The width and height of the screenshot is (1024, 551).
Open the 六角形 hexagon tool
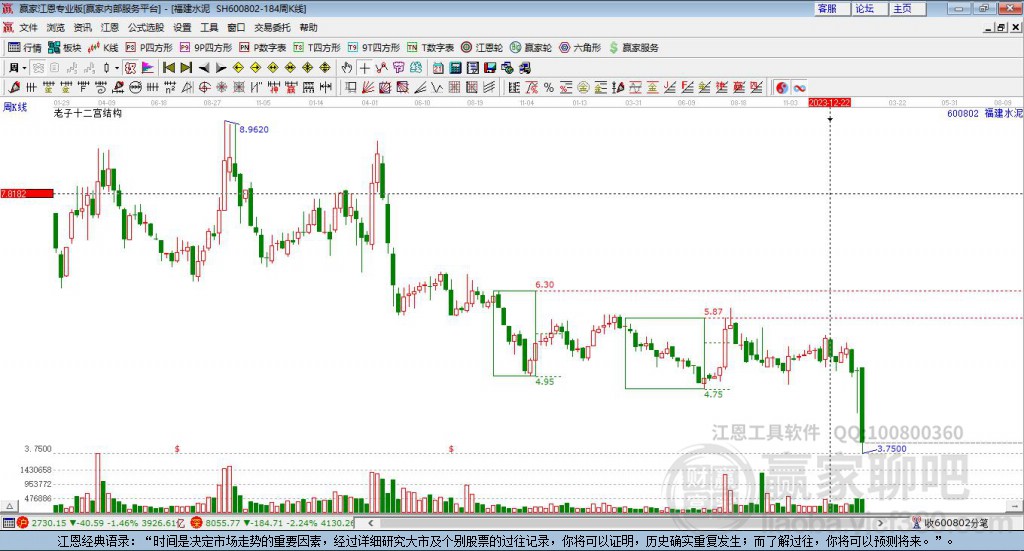(x=580, y=48)
